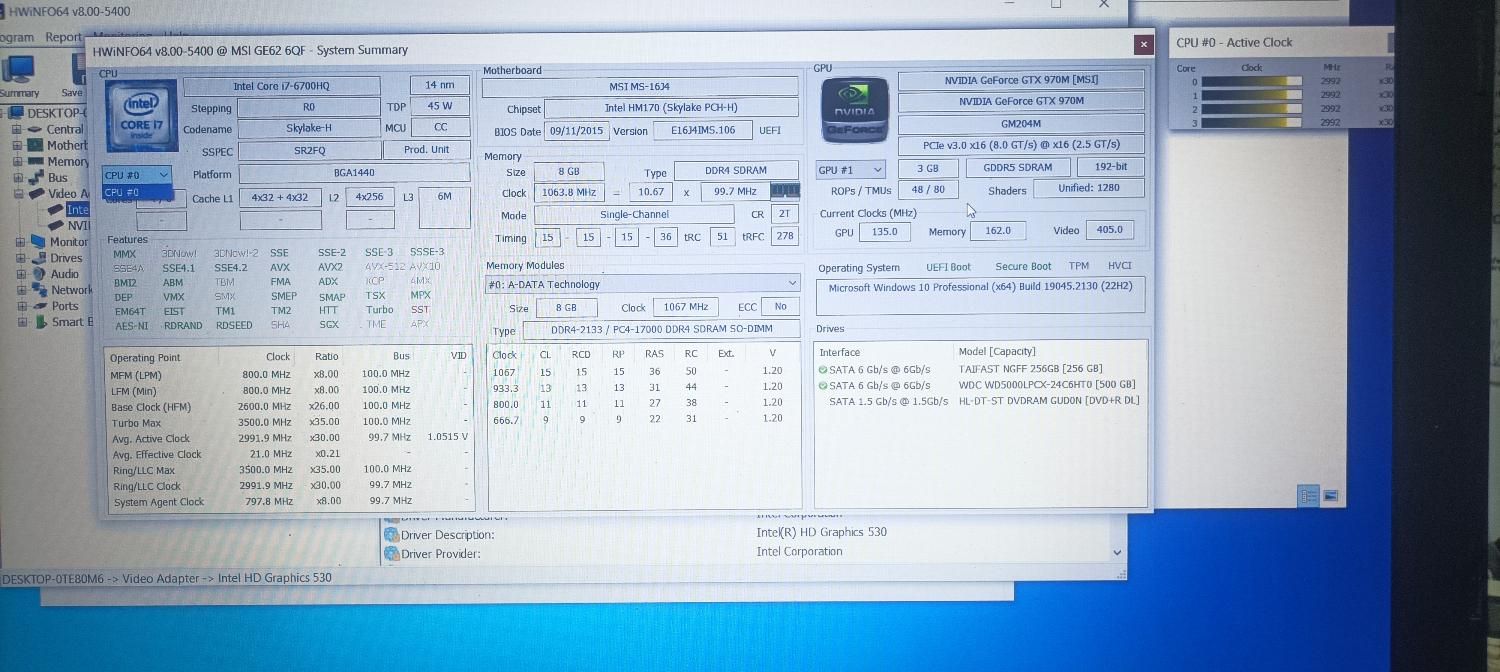Click green status icon for WDC drive
The height and width of the screenshot is (672, 1500).
823,385
